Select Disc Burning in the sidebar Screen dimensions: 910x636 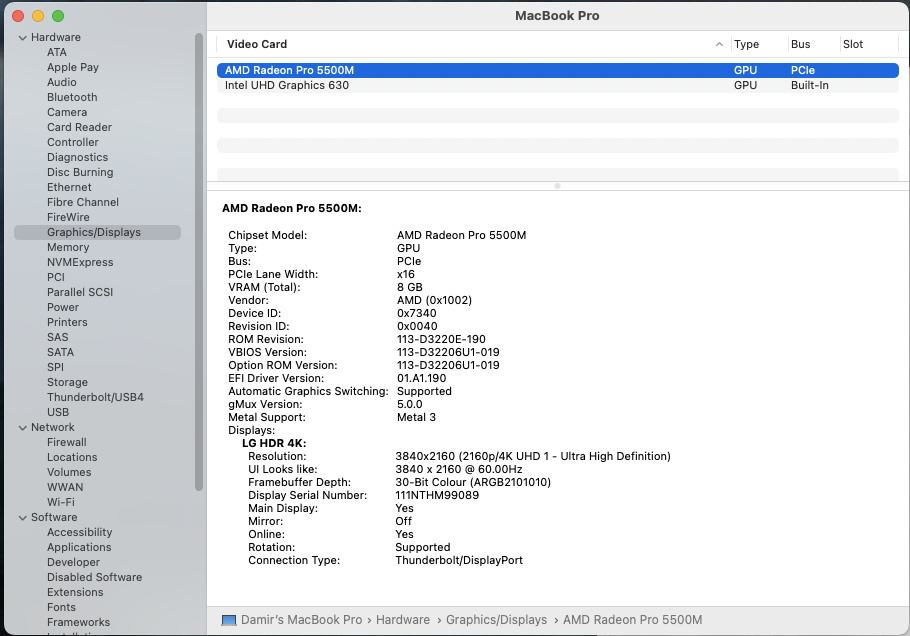(x=80, y=172)
